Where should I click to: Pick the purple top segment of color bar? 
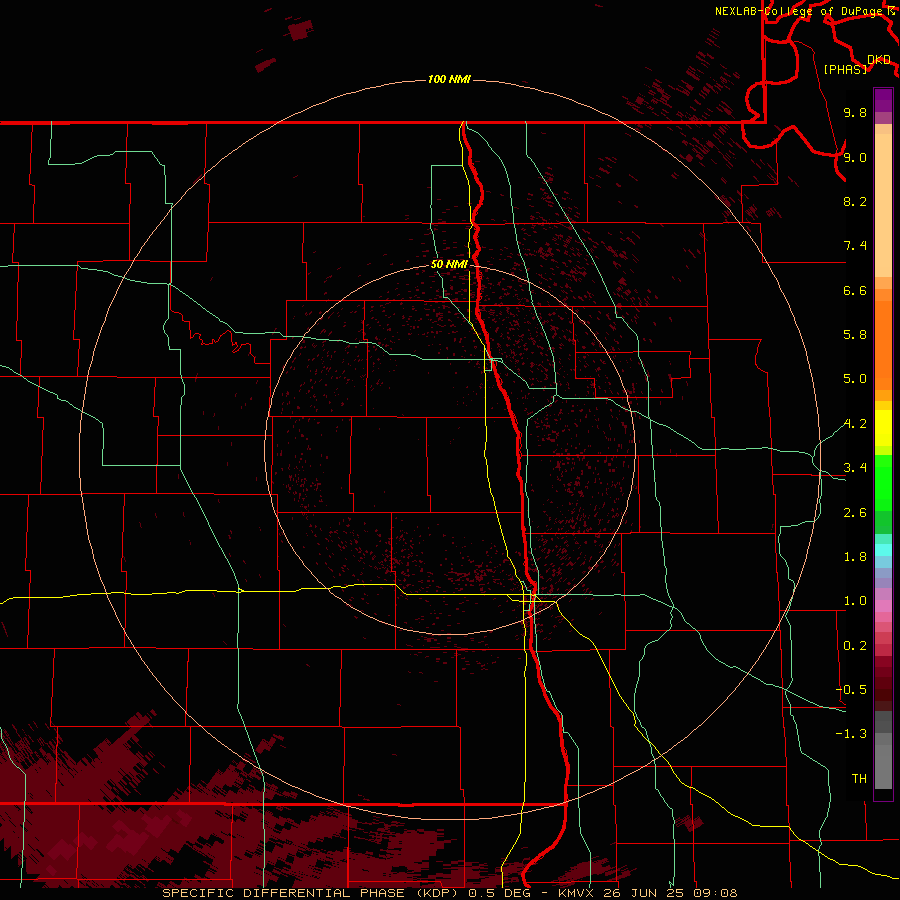click(883, 100)
